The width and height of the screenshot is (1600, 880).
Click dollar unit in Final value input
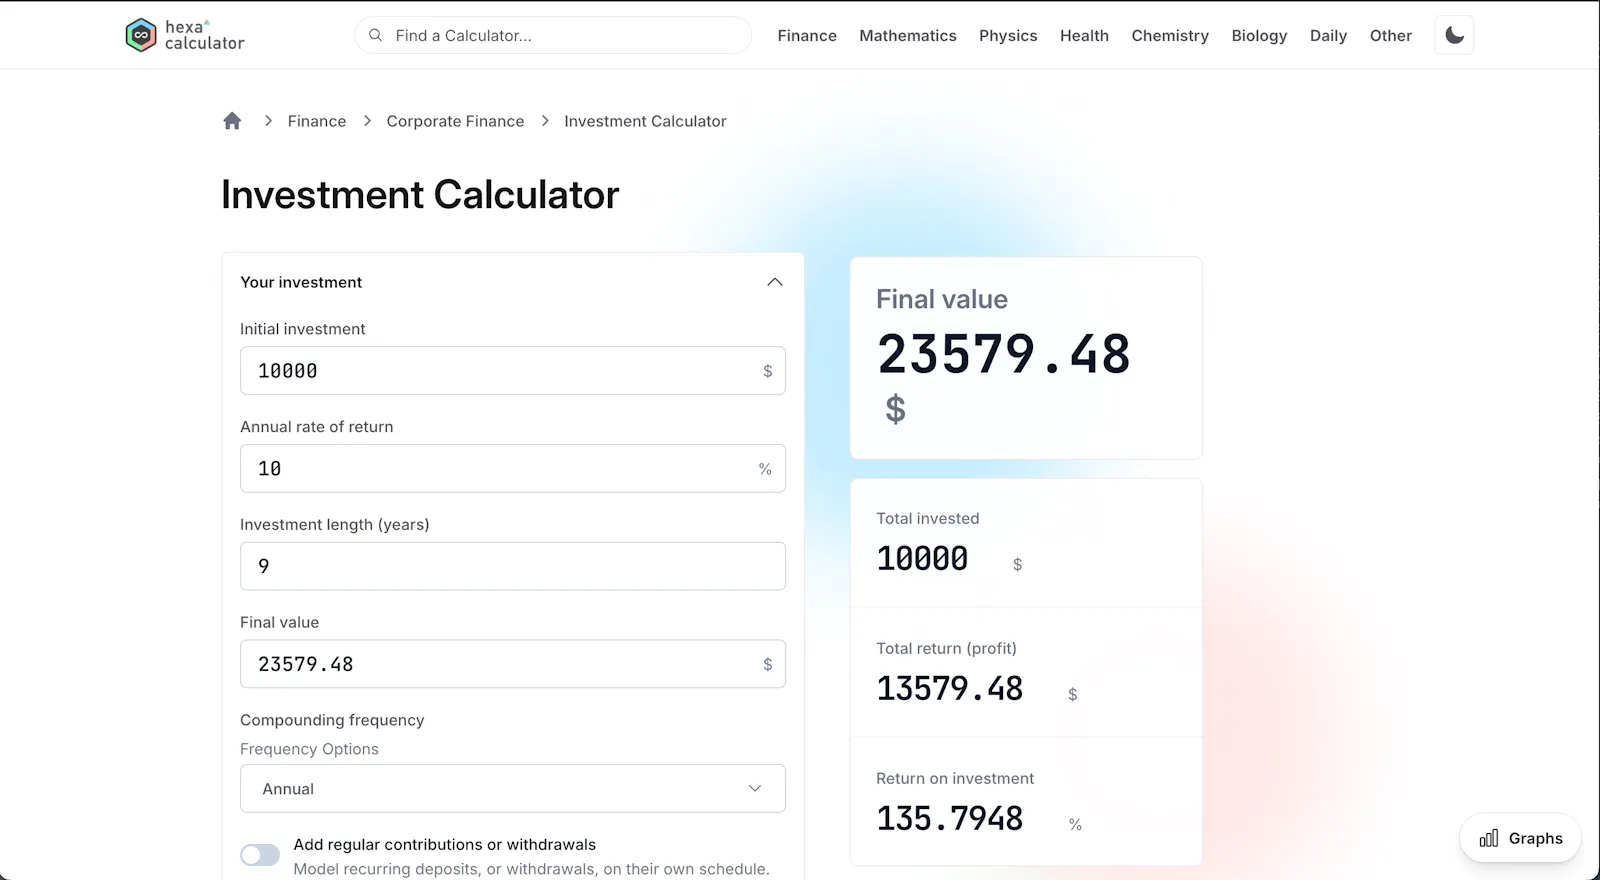(x=768, y=664)
